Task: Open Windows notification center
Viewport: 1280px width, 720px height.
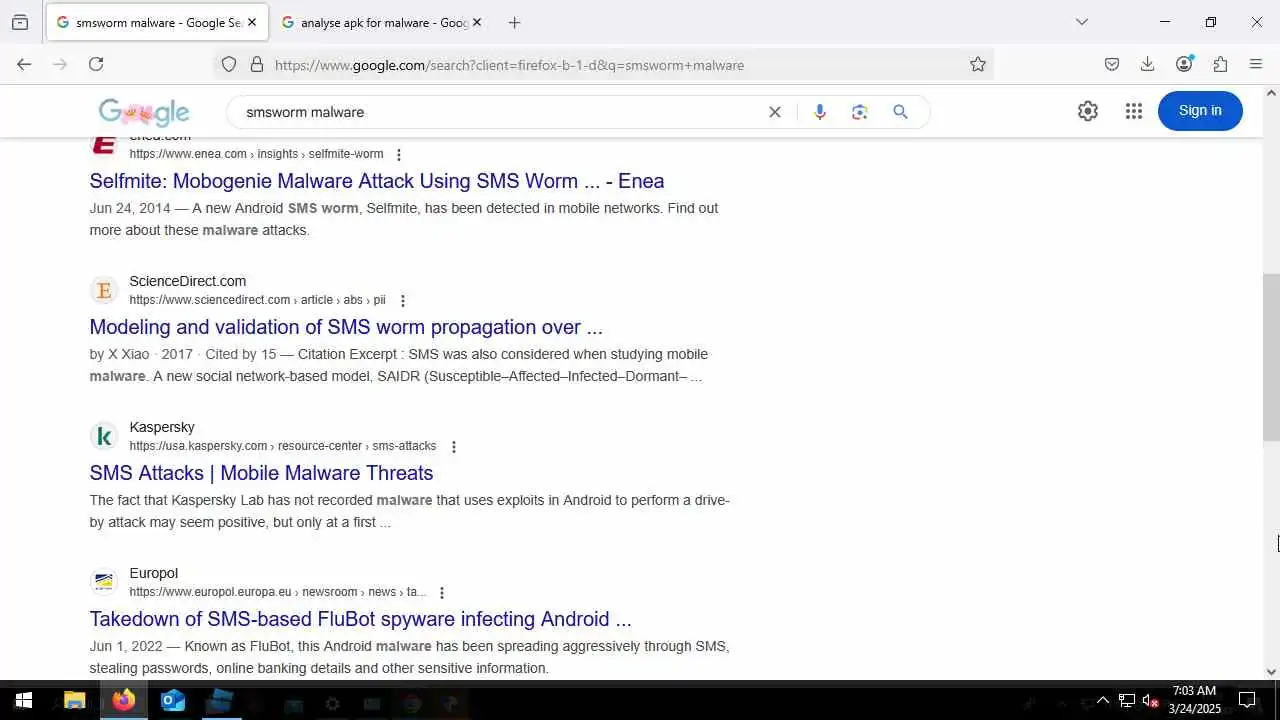Action: (x=1247, y=700)
